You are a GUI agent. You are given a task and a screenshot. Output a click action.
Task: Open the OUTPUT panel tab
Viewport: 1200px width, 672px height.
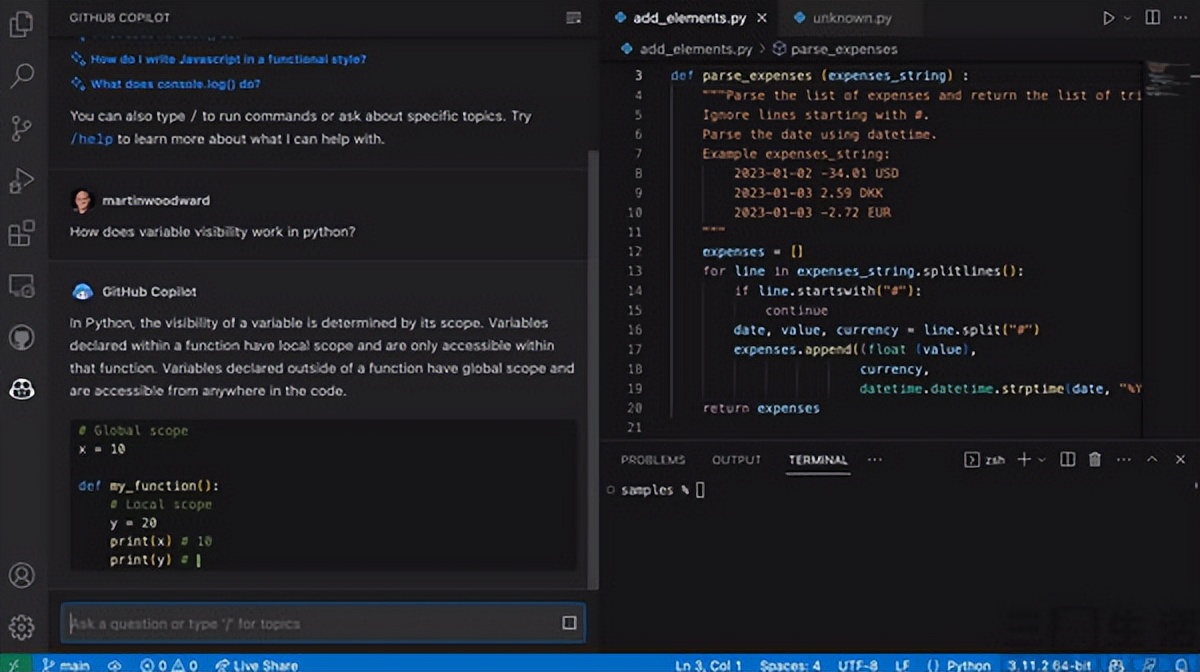736,460
